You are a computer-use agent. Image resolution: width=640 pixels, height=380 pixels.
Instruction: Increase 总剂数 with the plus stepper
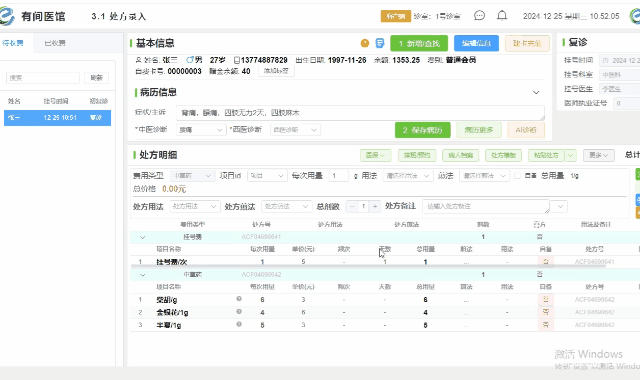pos(375,207)
